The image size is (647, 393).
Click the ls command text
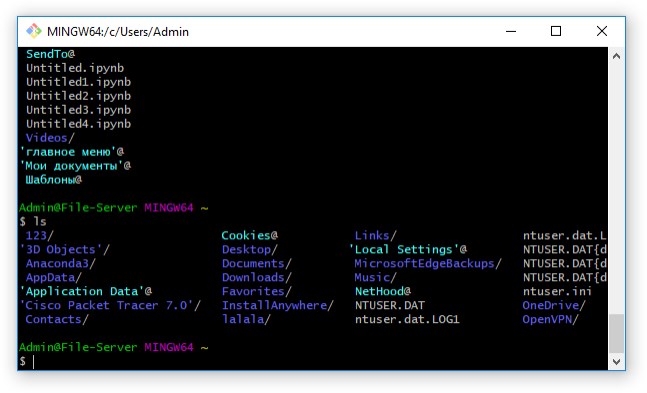(x=40, y=222)
